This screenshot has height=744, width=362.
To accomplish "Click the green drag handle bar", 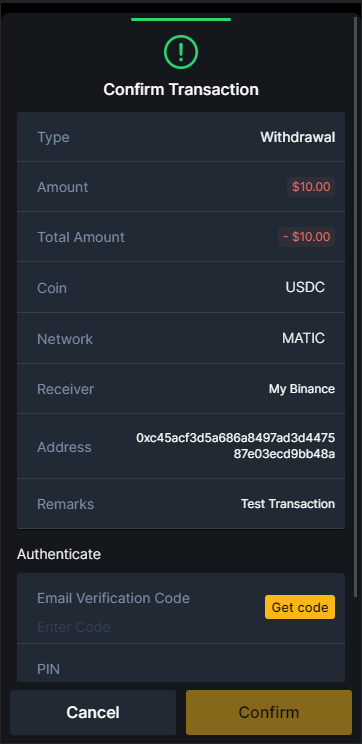I will point(181,19).
